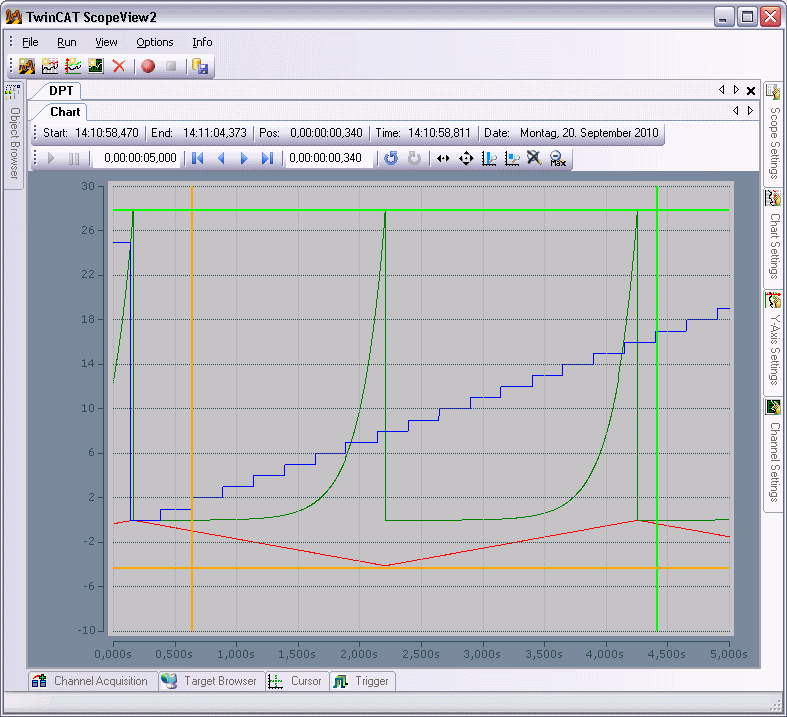787x717 pixels.
Task: Step forward with the blue right arrow
Action: click(244, 159)
